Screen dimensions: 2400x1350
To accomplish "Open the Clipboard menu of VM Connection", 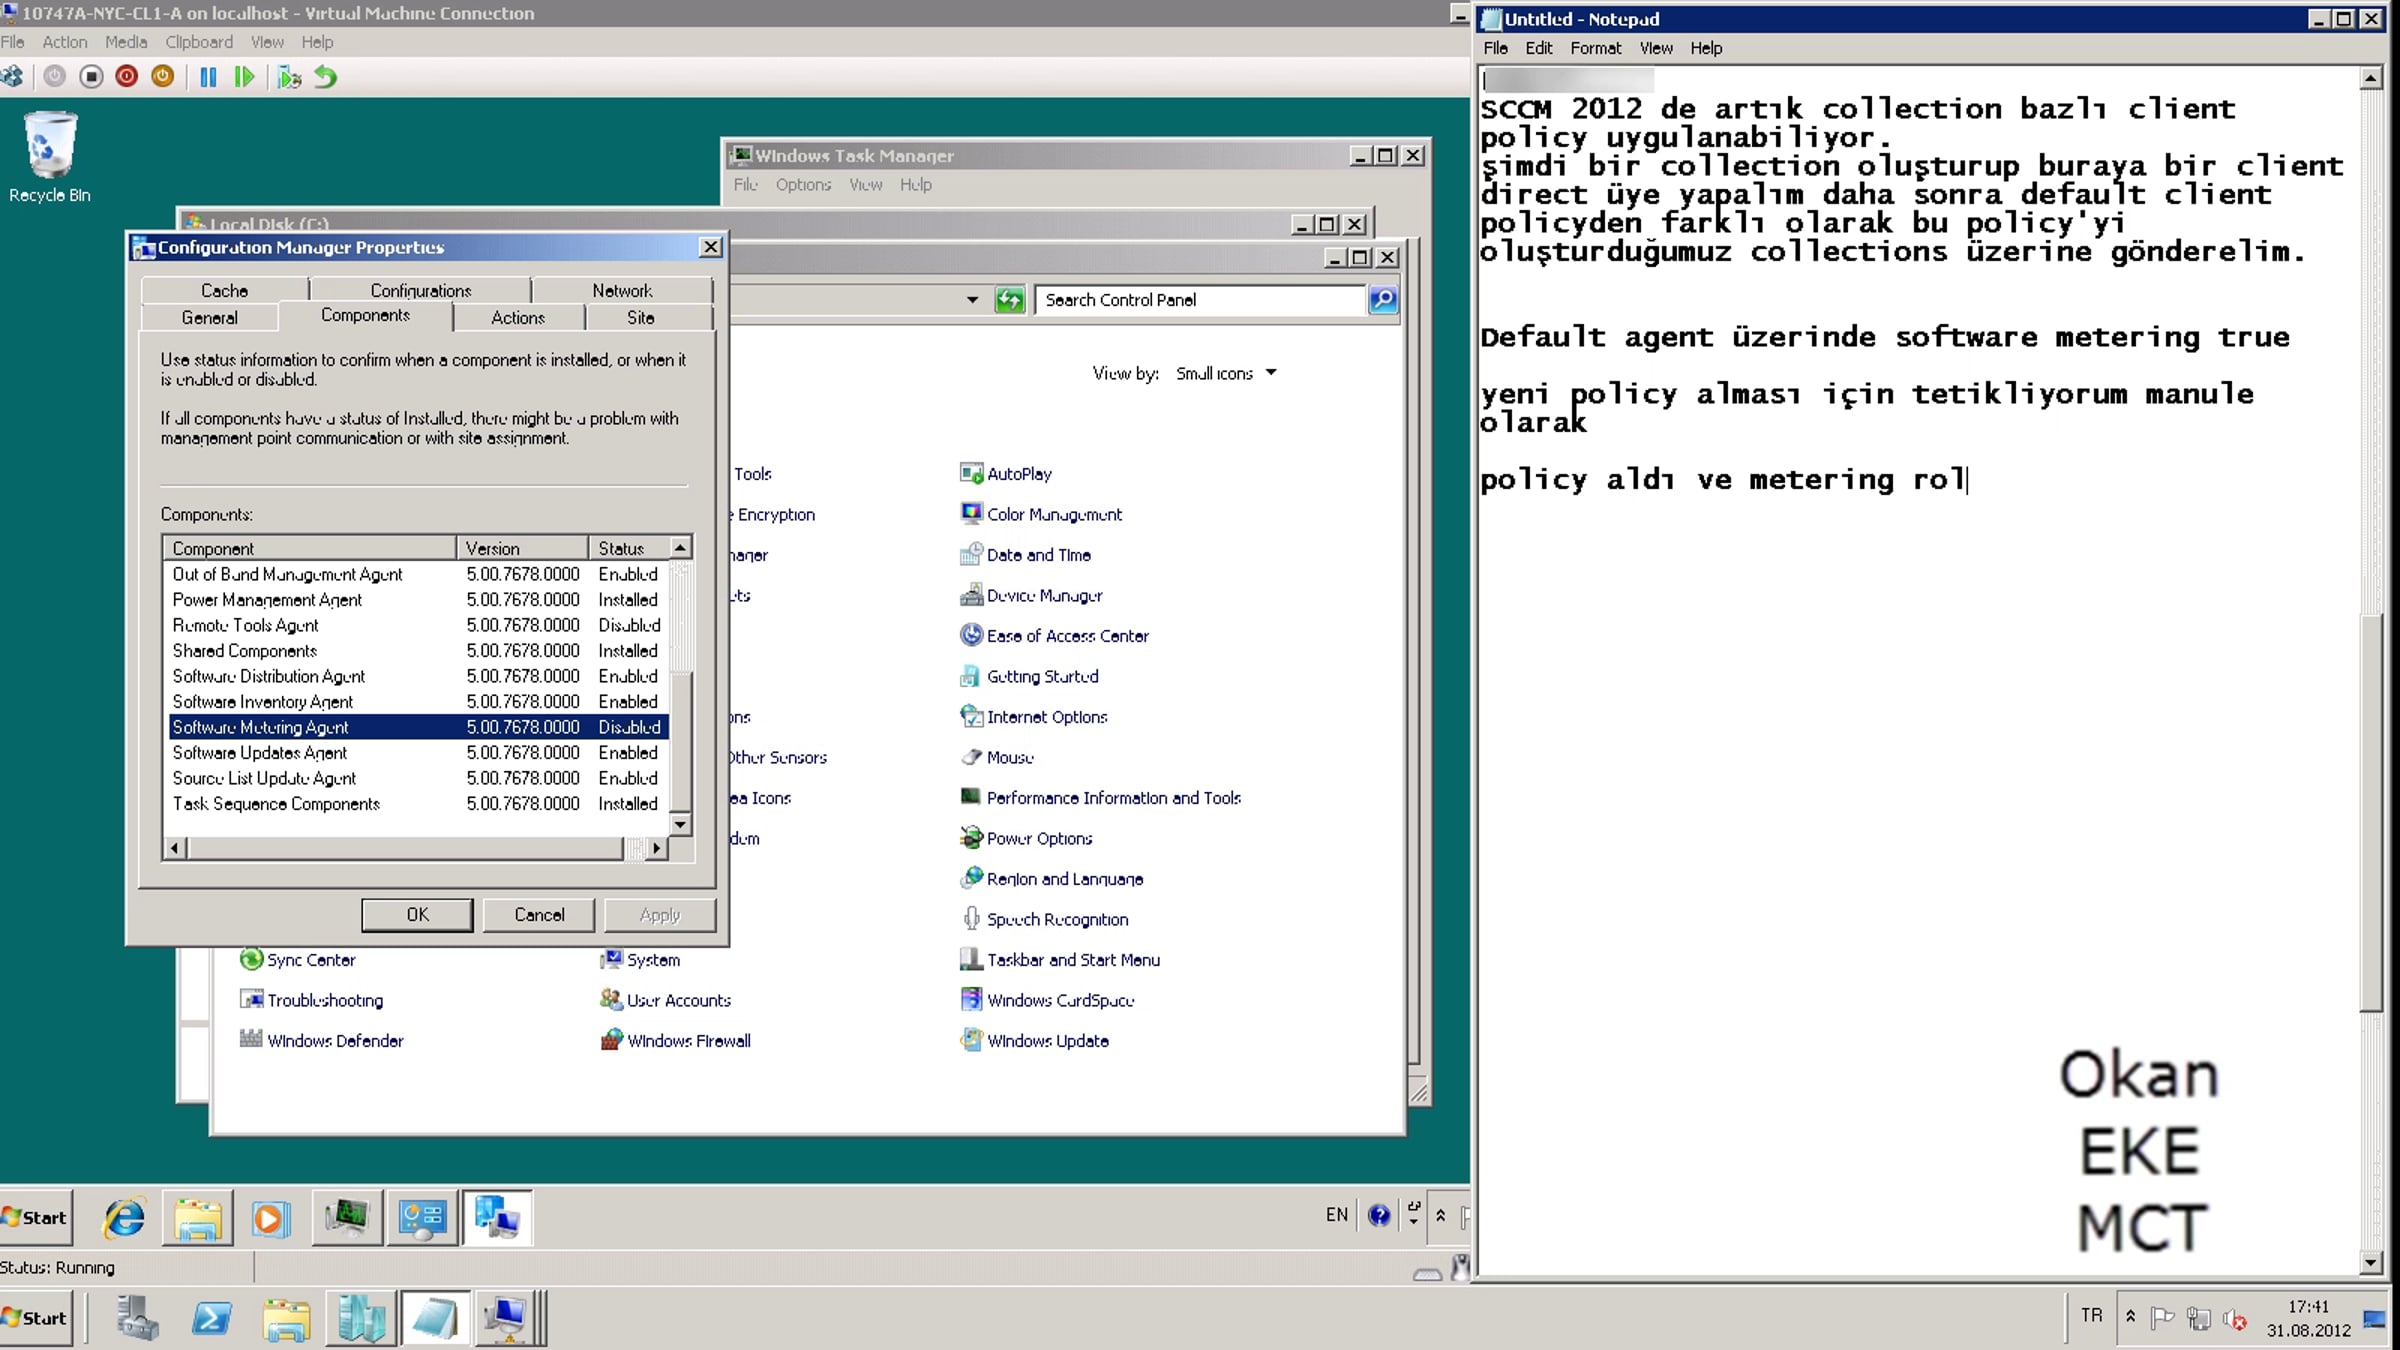I will point(199,42).
